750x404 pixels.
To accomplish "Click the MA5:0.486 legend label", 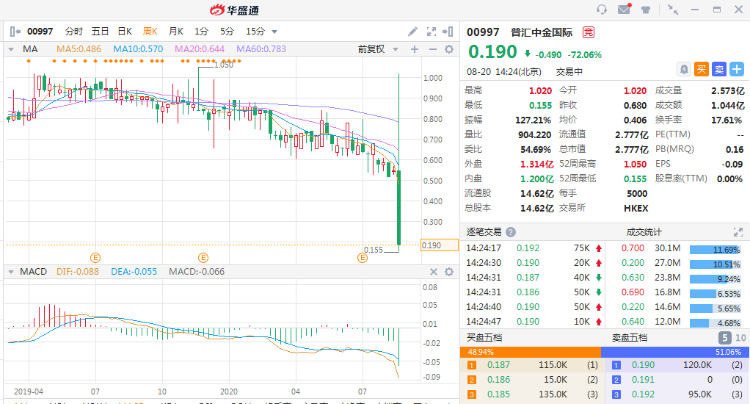I will click(x=79, y=49).
